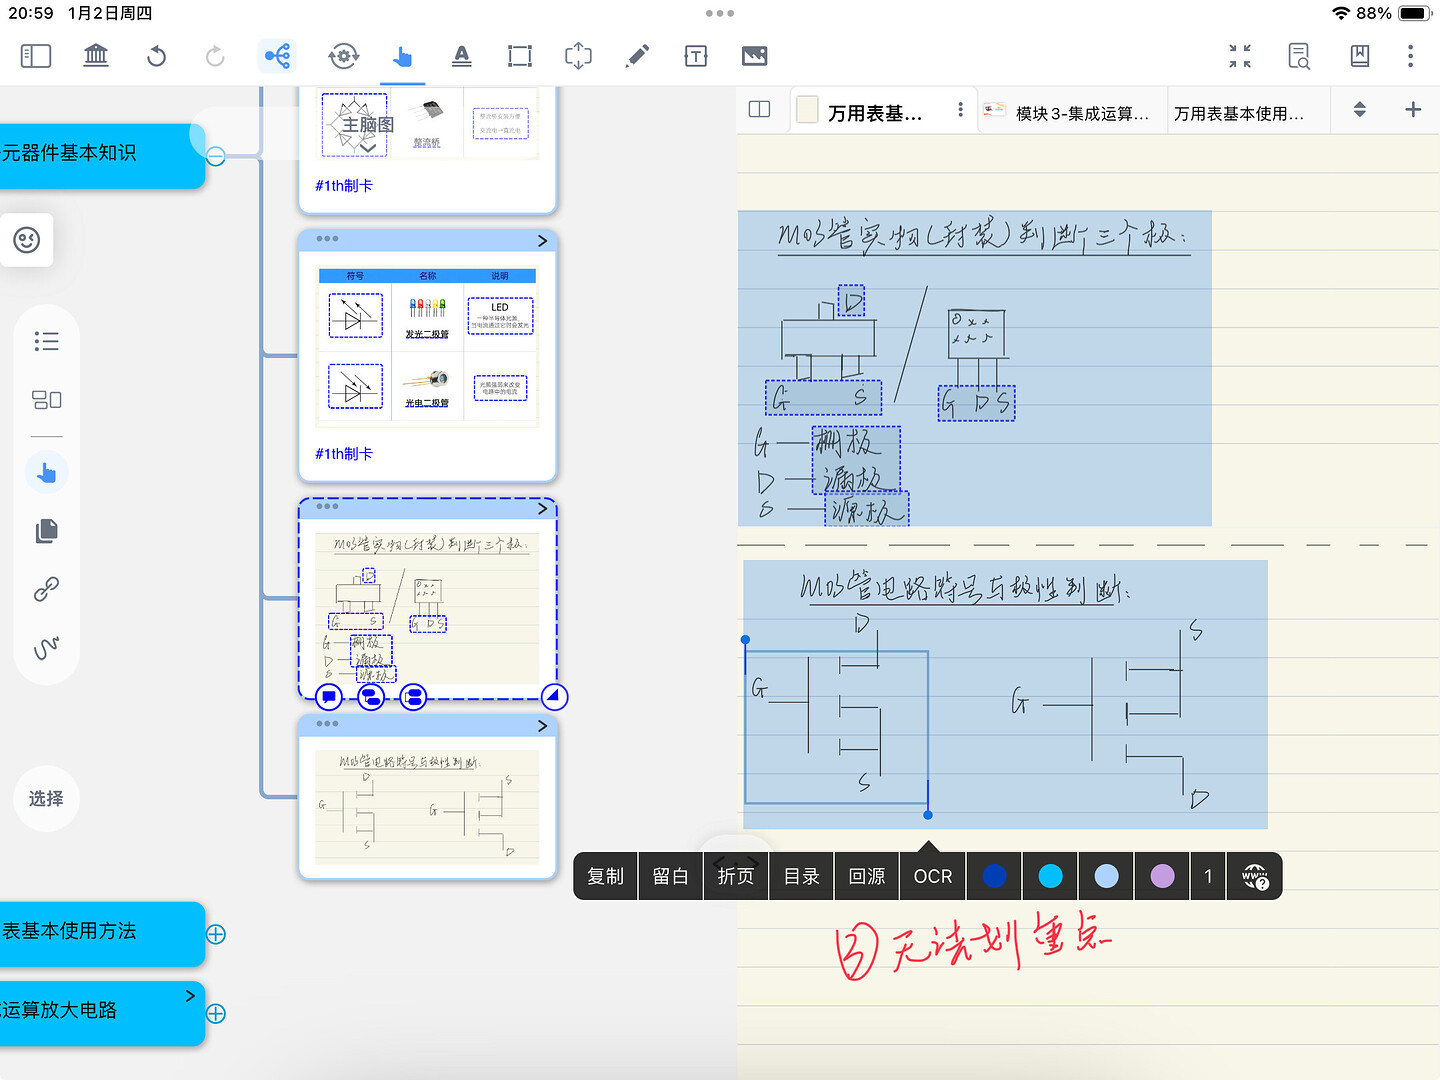This screenshot has height=1080, width=1440.
Task: Choose 复制 in the popup menu
Action: click(x=605, y=876)
